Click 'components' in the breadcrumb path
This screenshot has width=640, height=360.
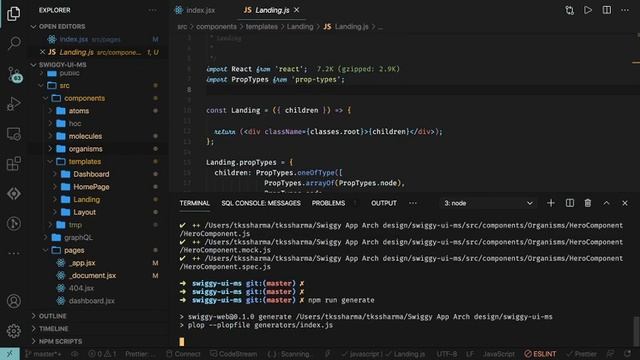click(216, 27)
